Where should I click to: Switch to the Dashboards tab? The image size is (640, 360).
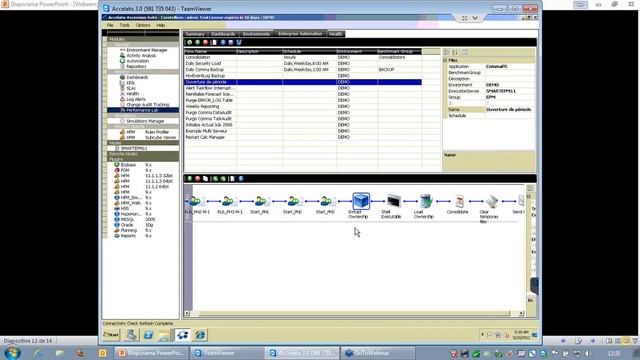click(223, 34)
